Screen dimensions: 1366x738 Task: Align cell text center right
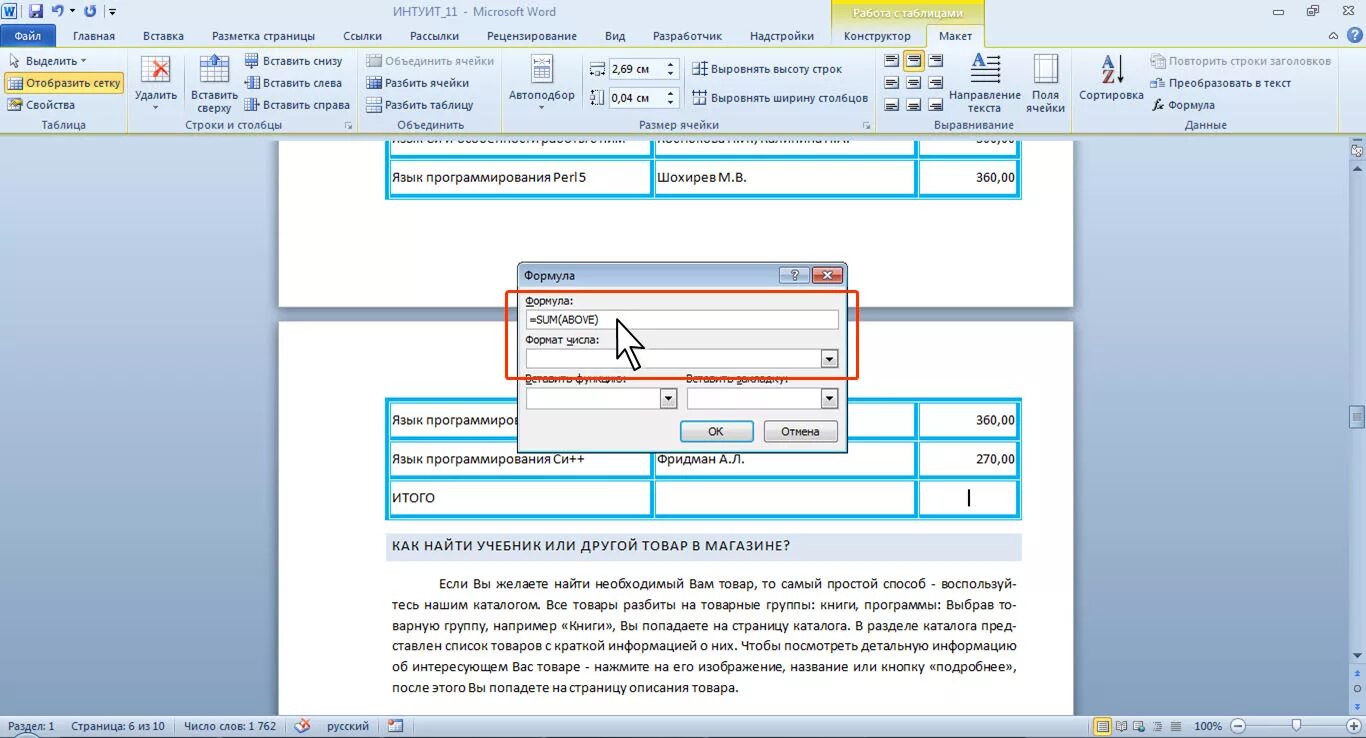pyautogui.click(x=935, y=83)
